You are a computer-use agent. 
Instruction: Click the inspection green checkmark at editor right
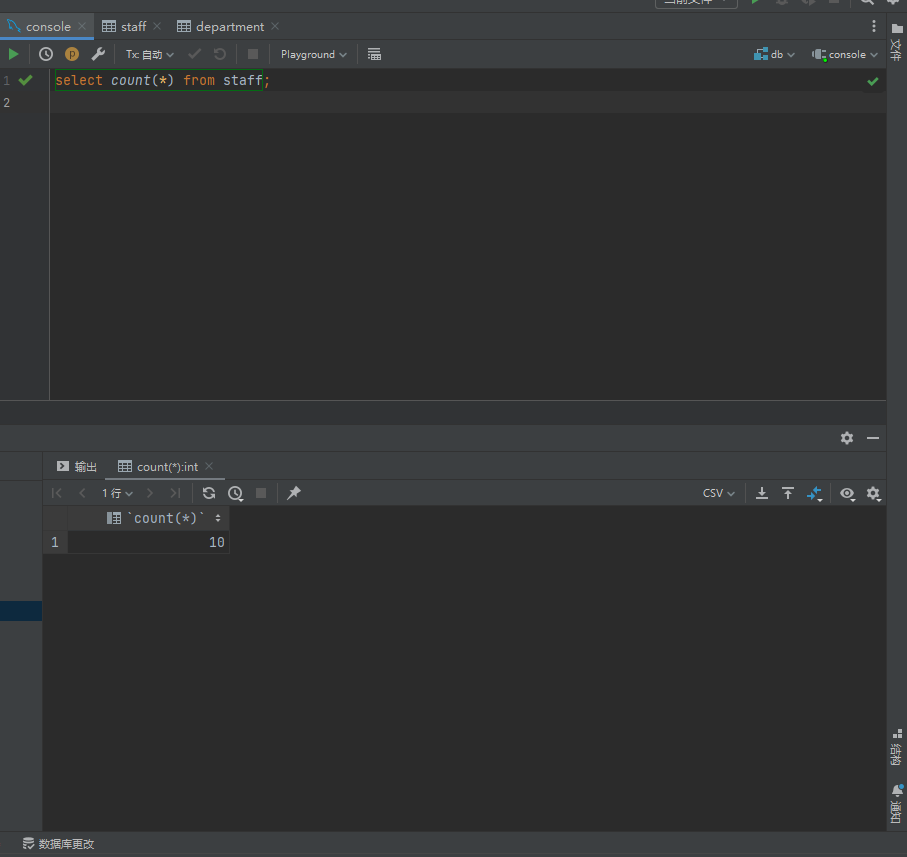pos(873,82)
